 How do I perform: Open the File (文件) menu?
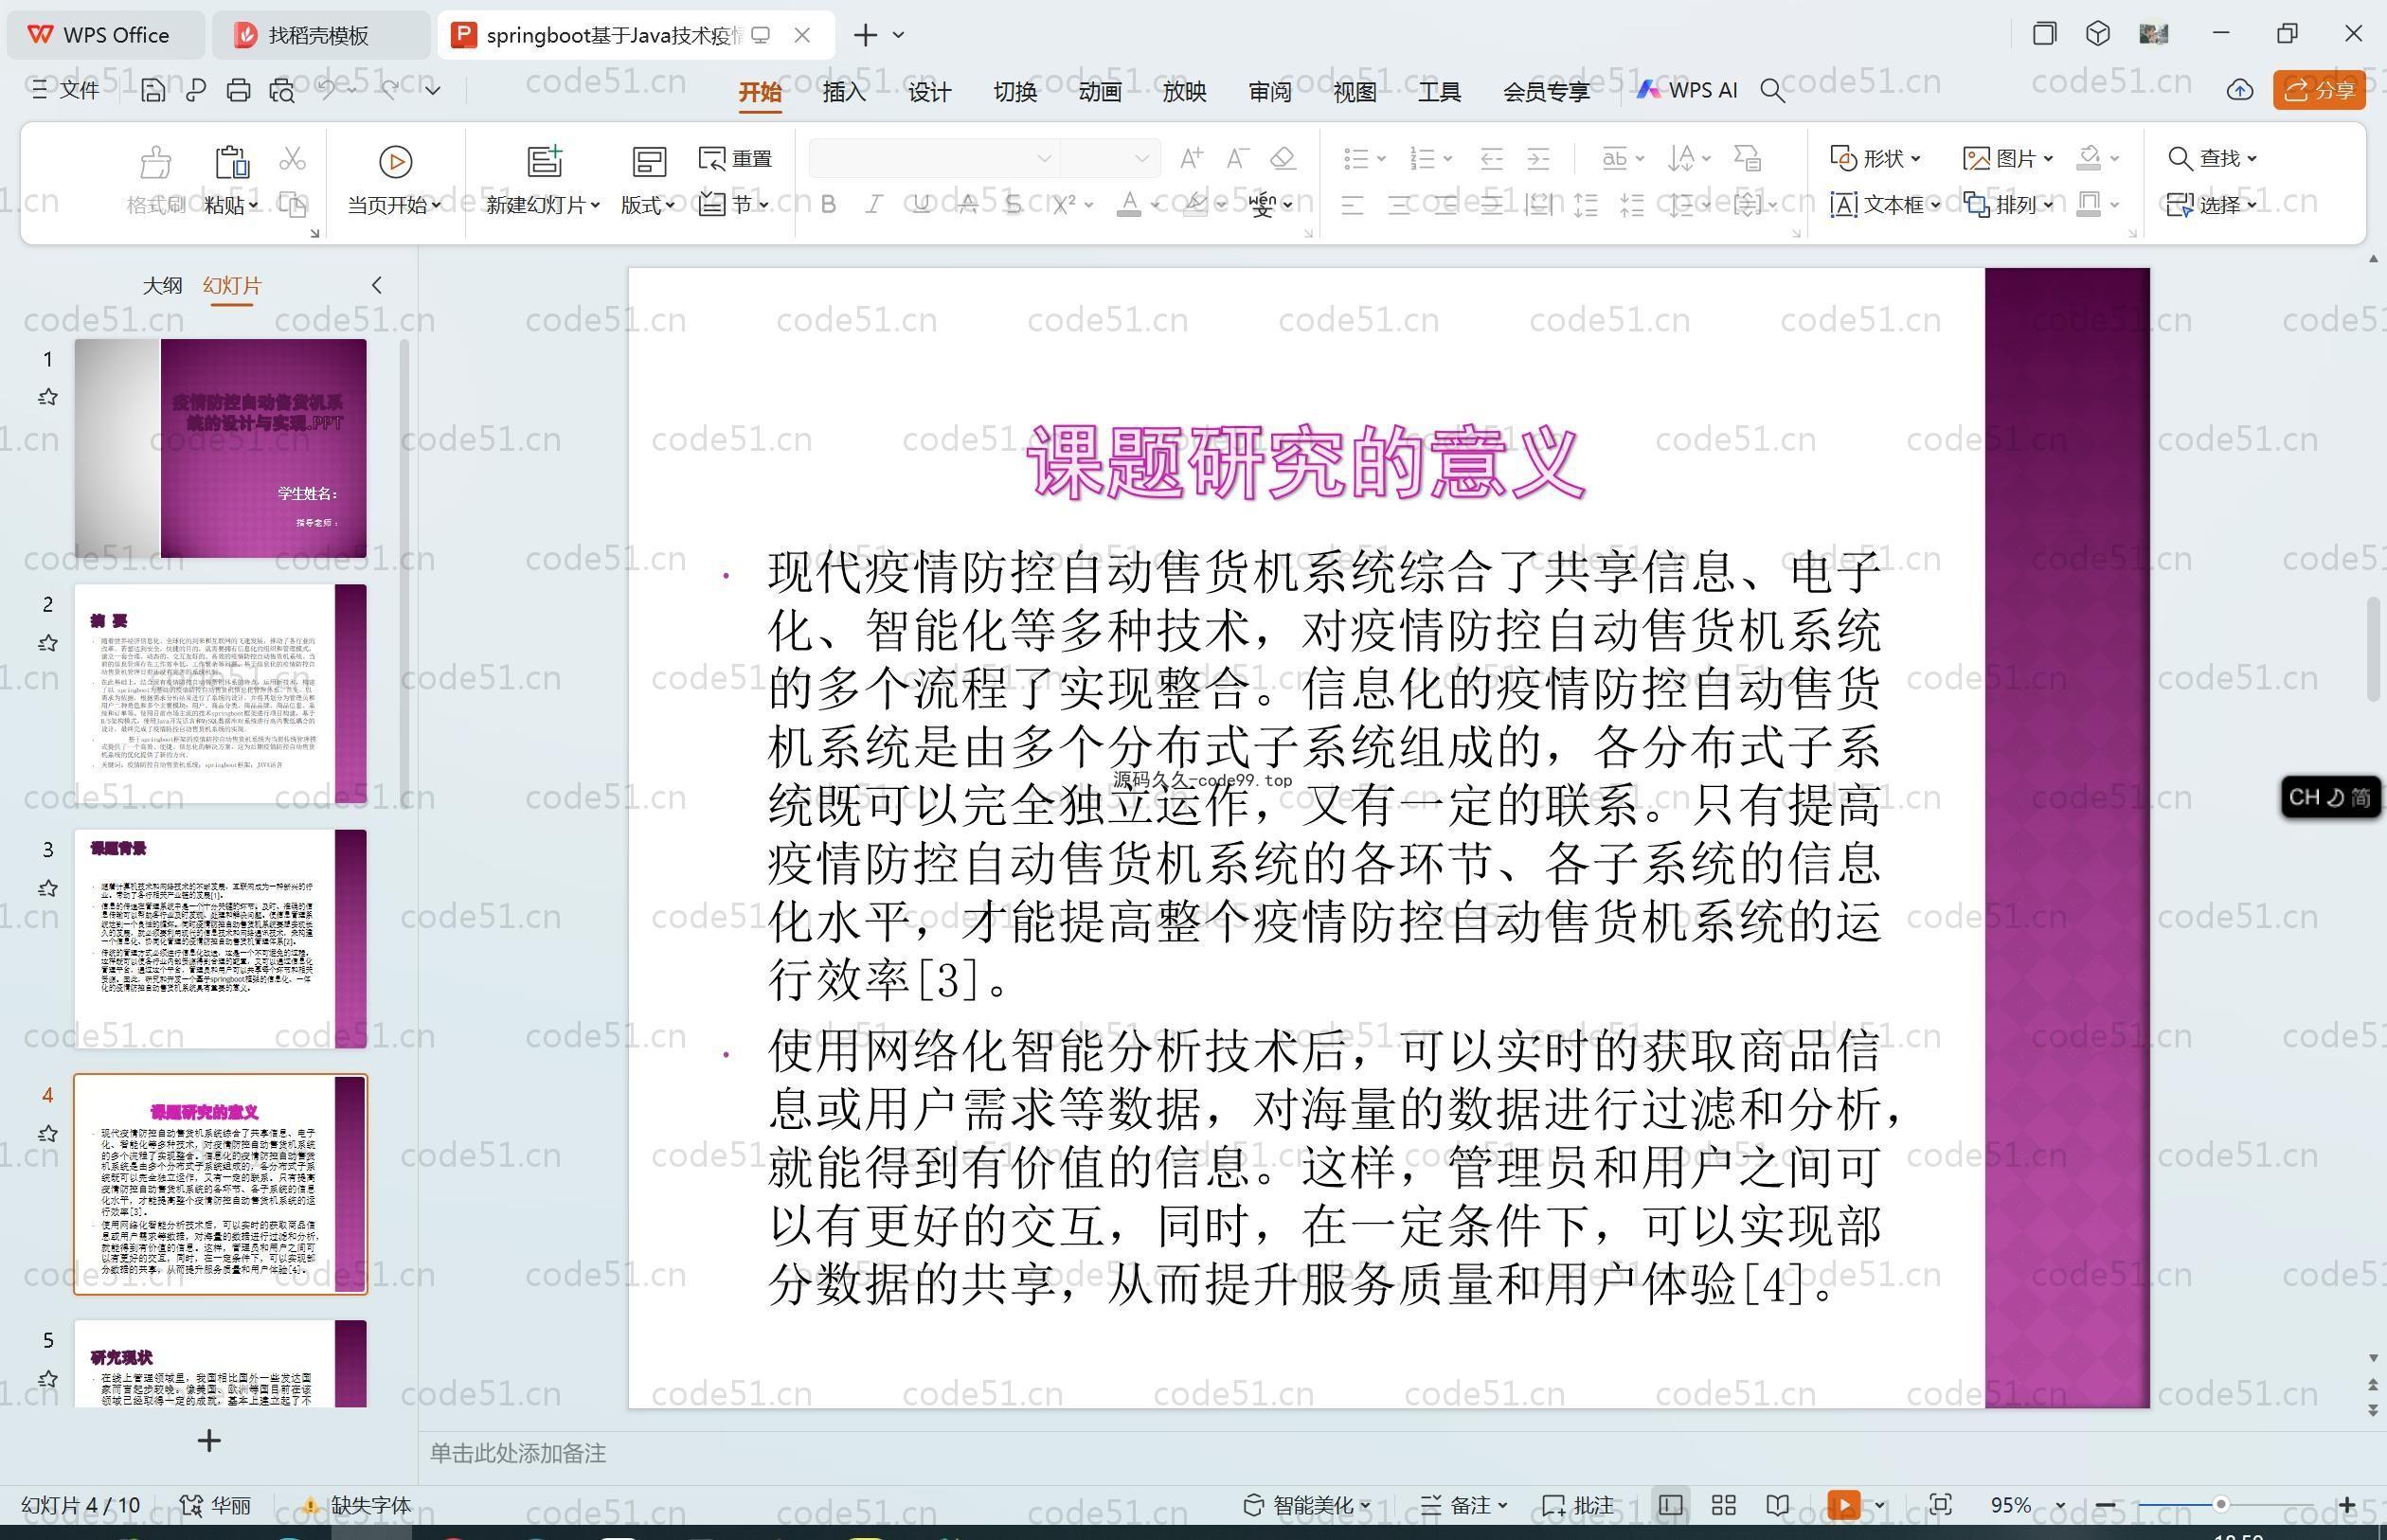pyautogui.click(x=66, y=91)
